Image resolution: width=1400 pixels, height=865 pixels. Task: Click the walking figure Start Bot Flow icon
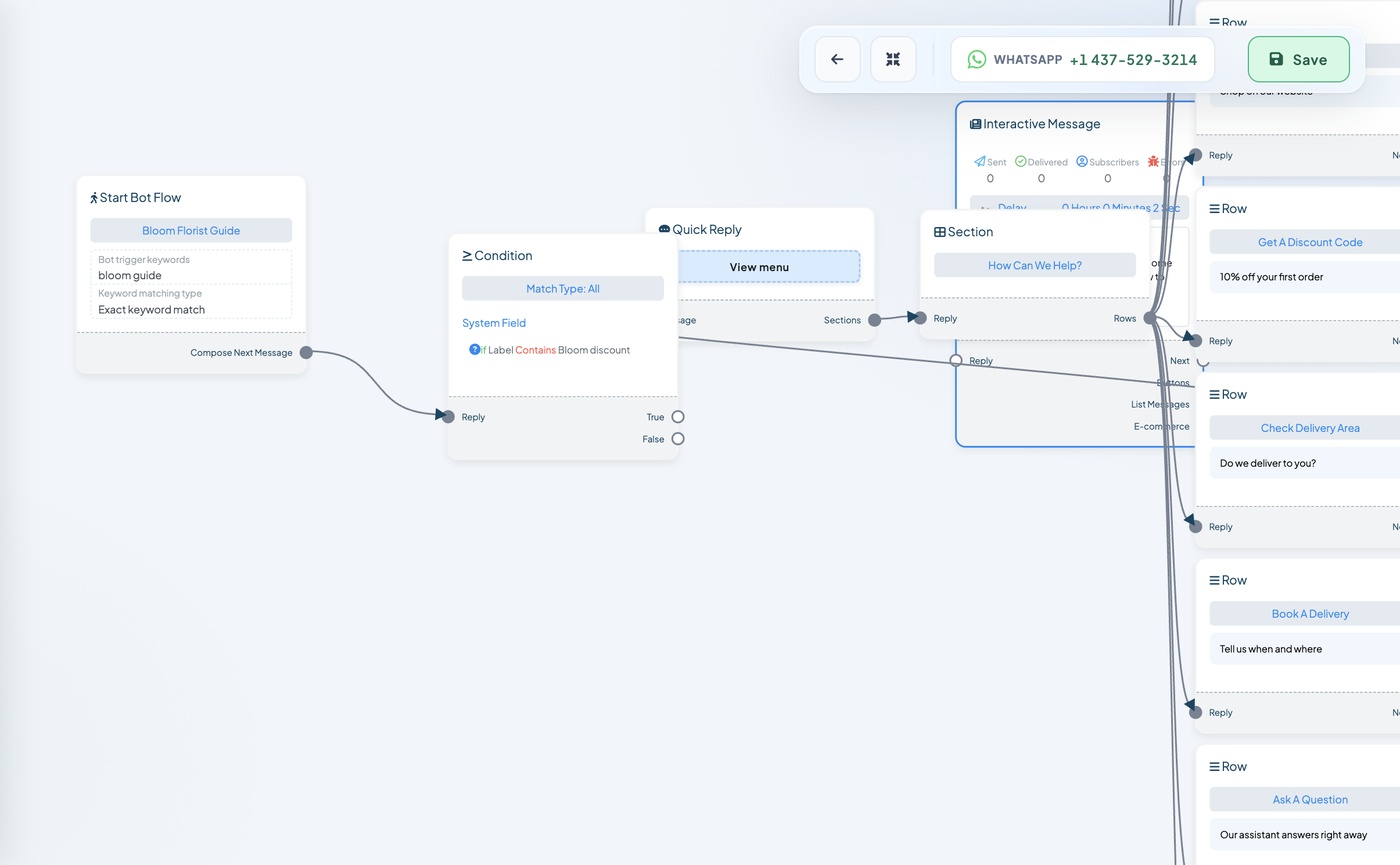click(x=94, y=198)
